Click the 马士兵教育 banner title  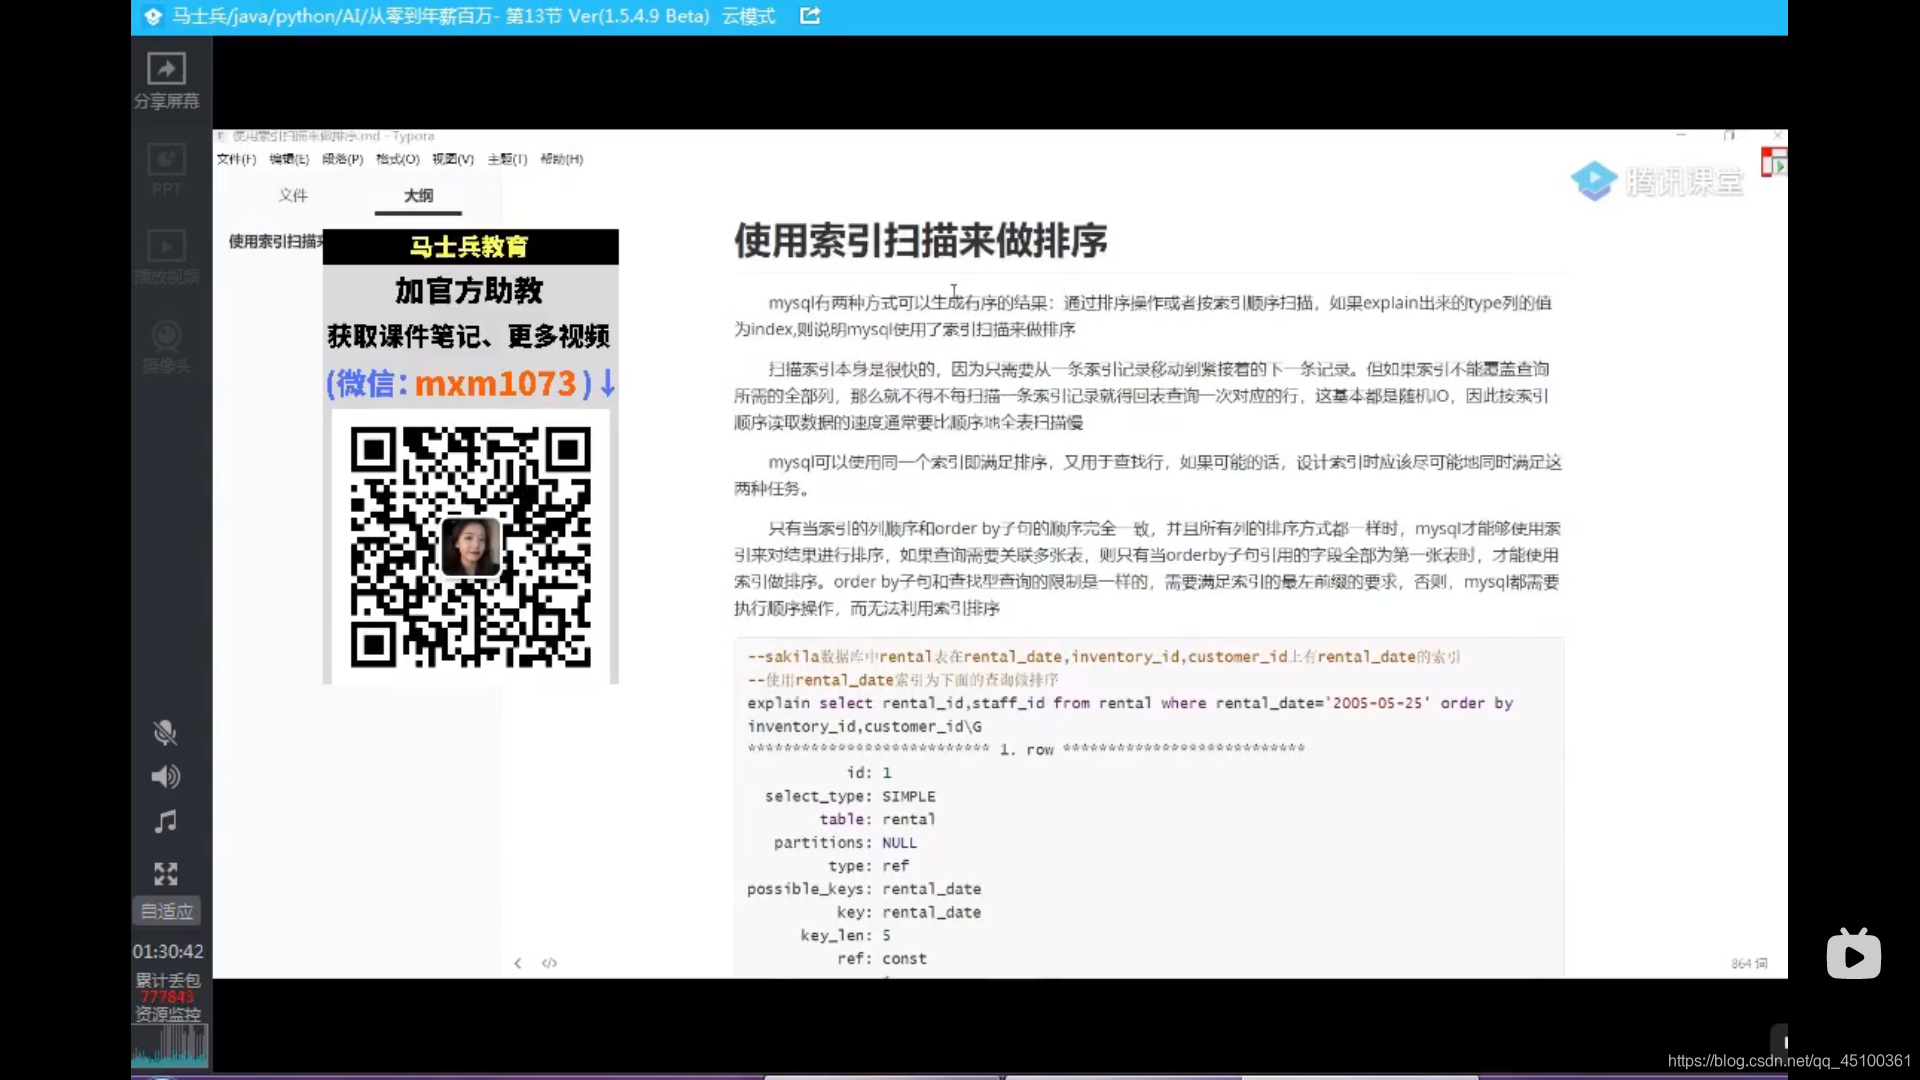pyautogui.click(x=469, y=246)
